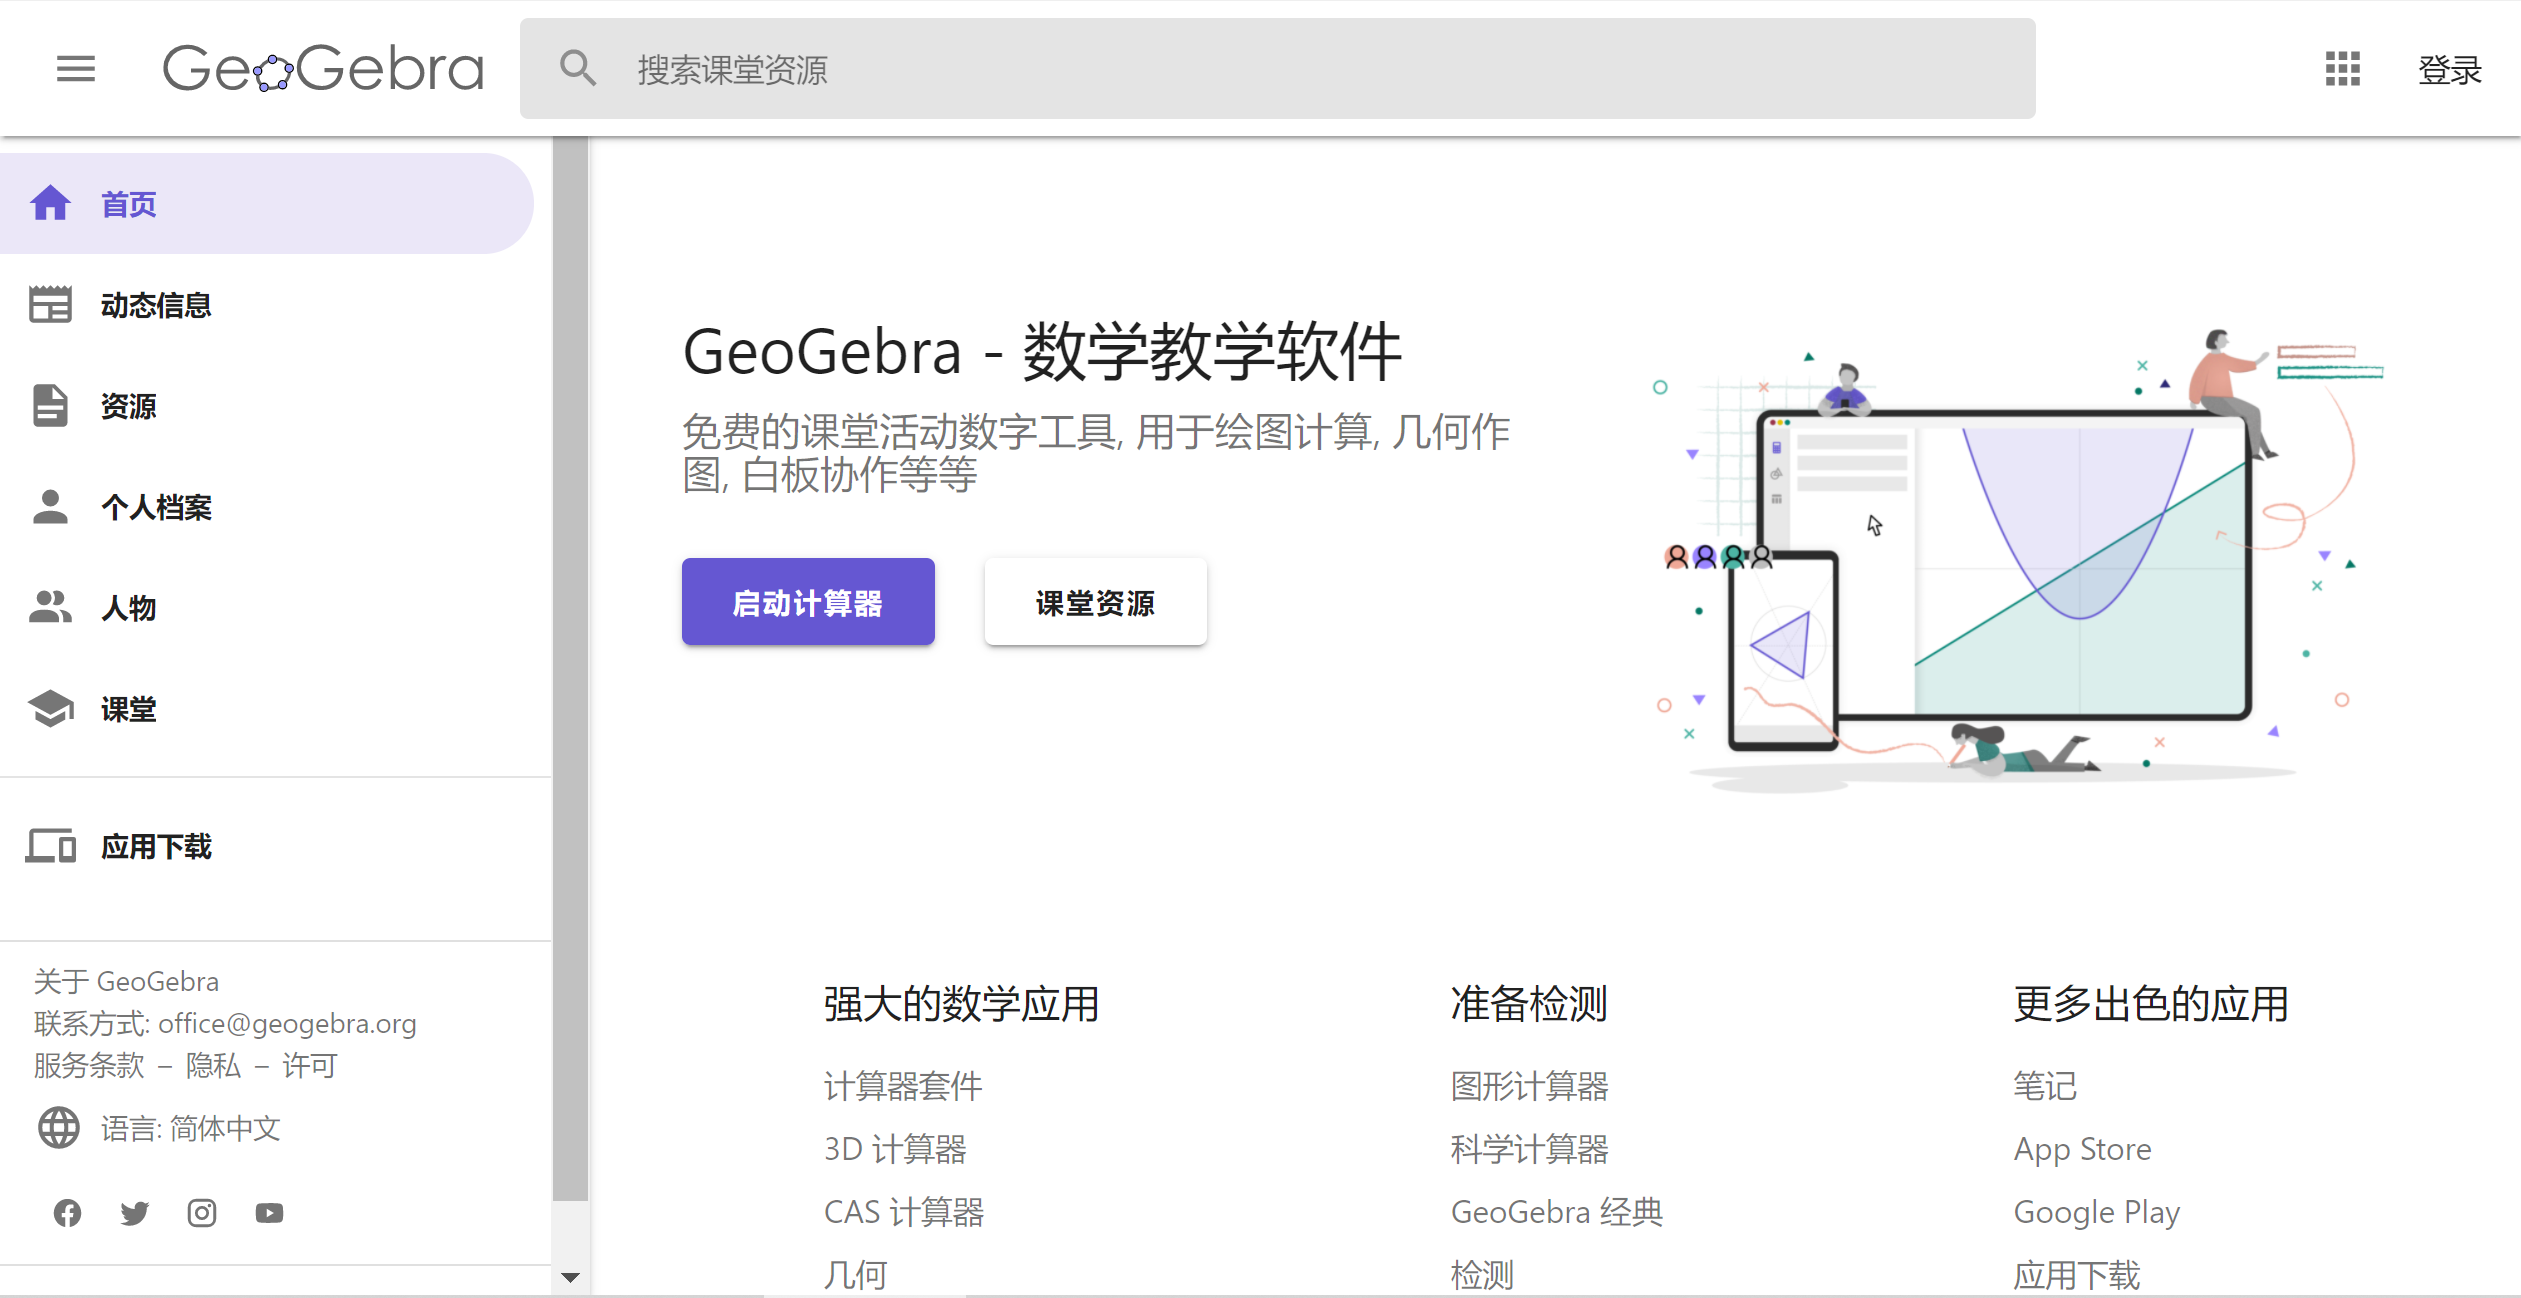Open the Google Play link
Screen dimensions: 2521x1298
(x=2096, y=1212)
